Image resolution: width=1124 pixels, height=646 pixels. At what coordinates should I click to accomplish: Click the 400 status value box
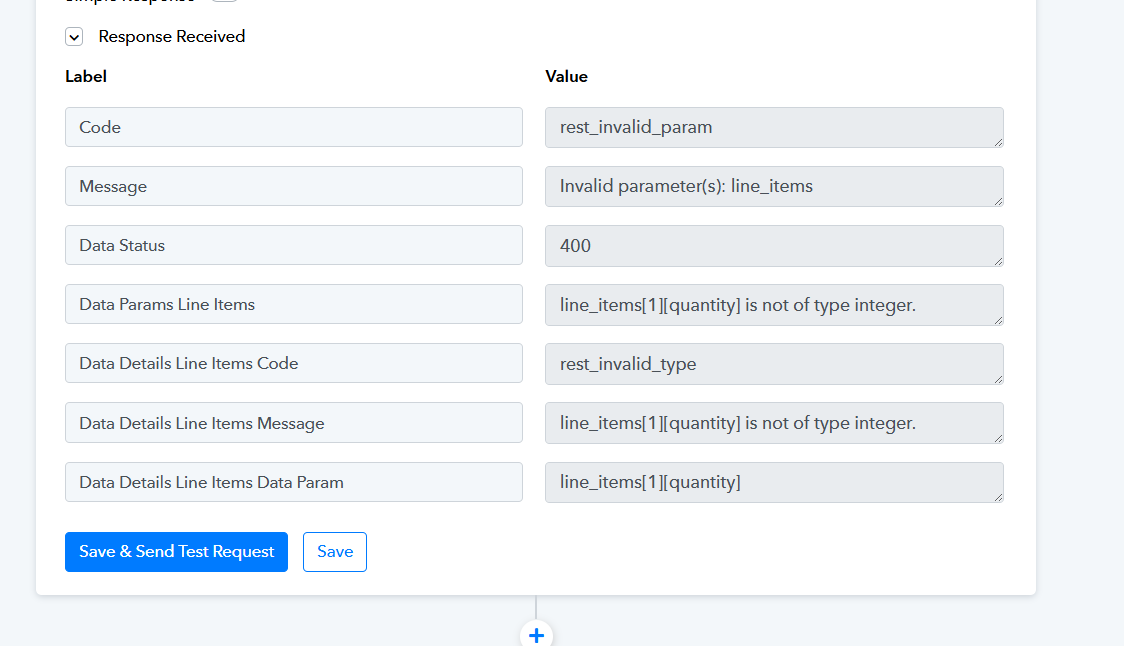pos(774,246)
